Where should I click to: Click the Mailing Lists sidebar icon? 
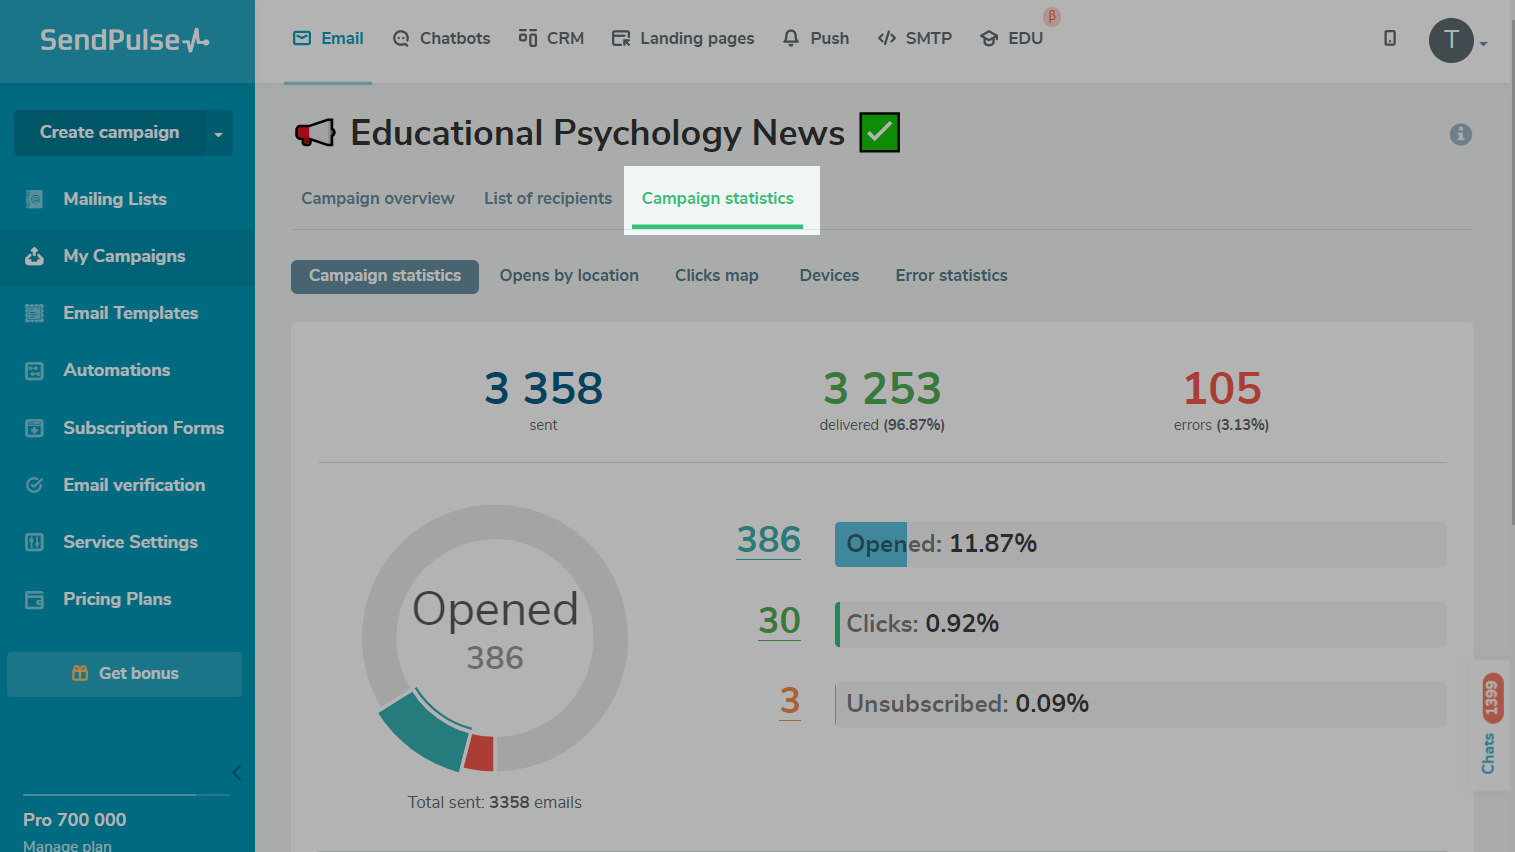[34, 199]
